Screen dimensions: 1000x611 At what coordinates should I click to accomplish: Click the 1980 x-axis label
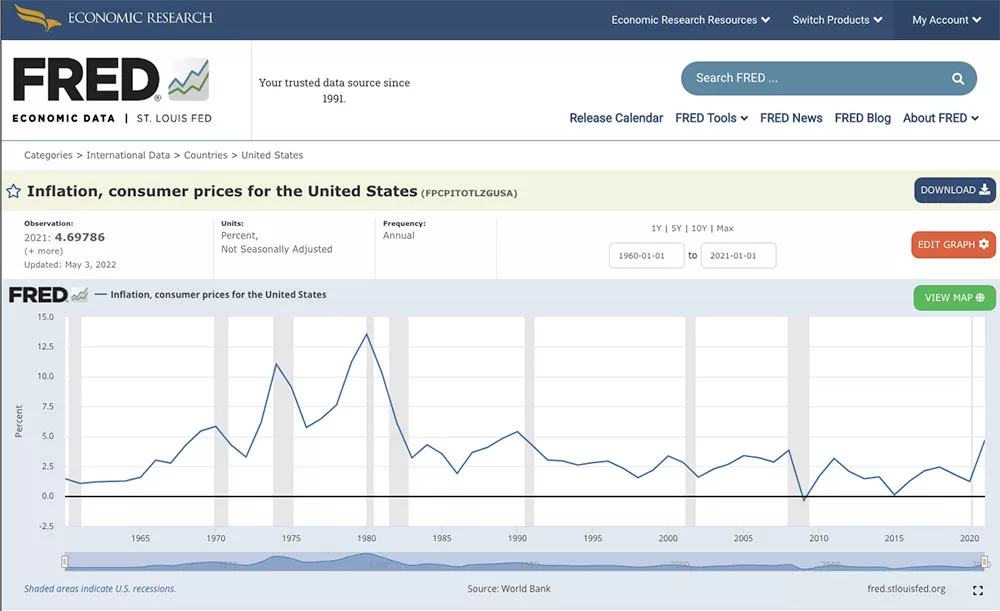[x=367, y=538]
